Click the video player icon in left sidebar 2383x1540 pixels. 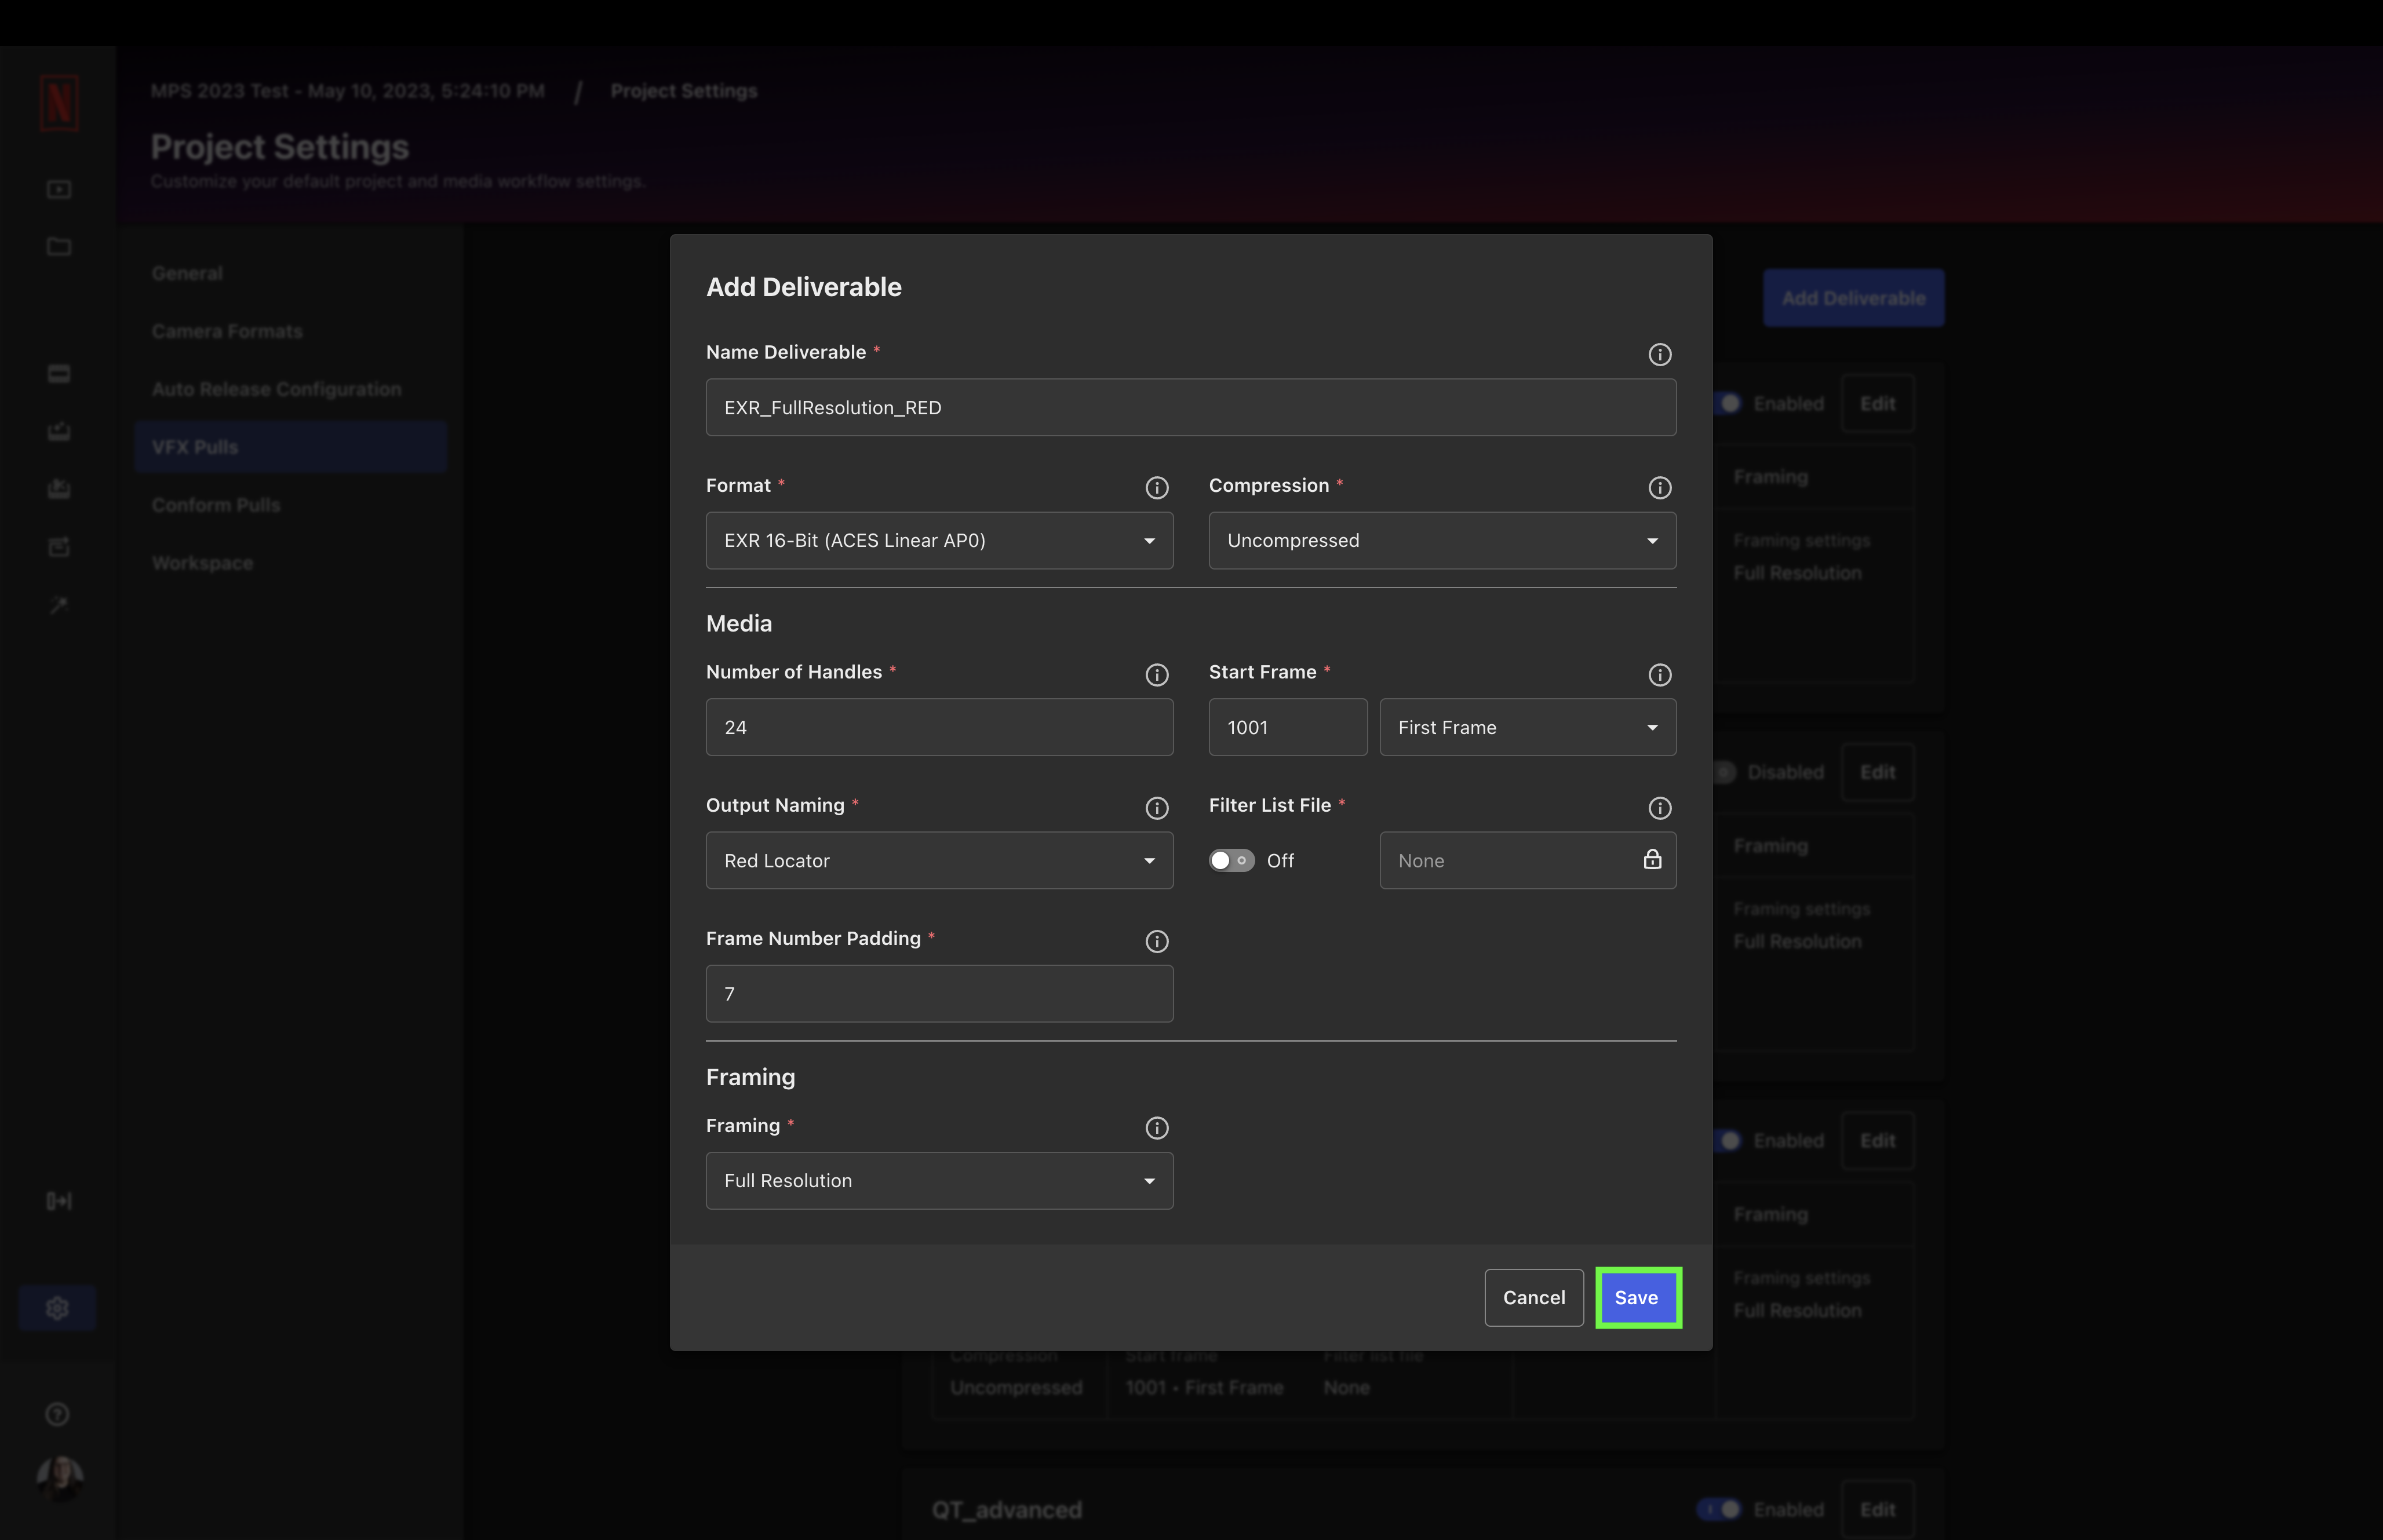pos(59,188)
